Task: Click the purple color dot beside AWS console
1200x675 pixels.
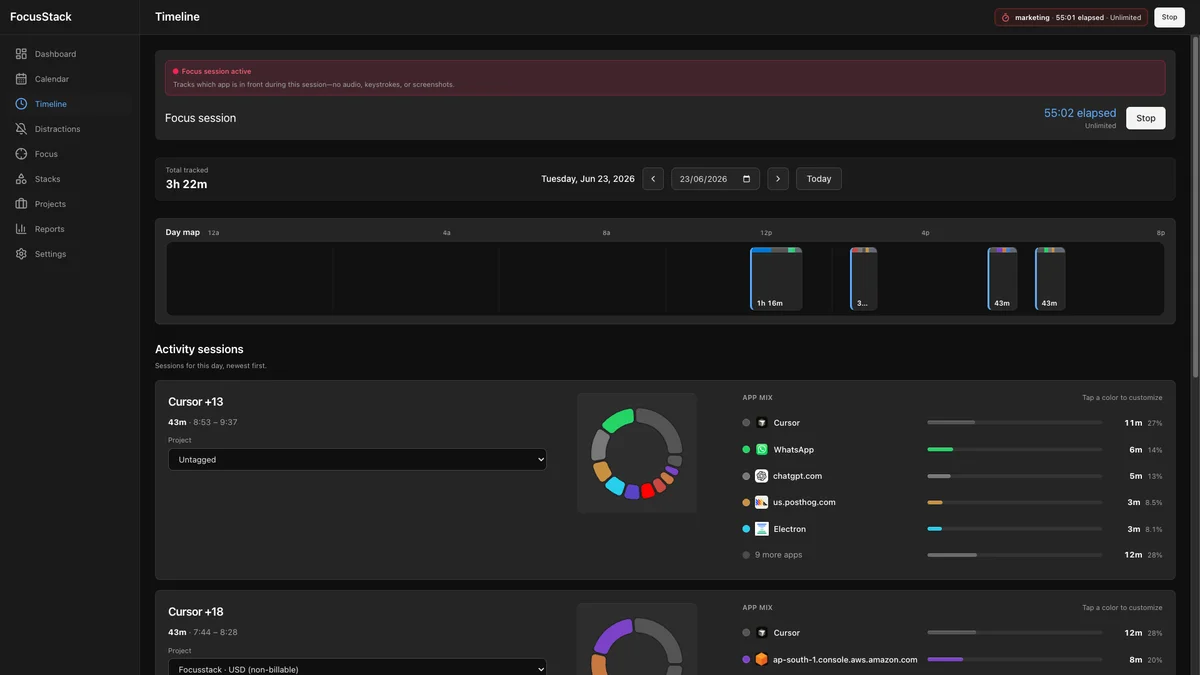Action: click(x=746, y=660)
